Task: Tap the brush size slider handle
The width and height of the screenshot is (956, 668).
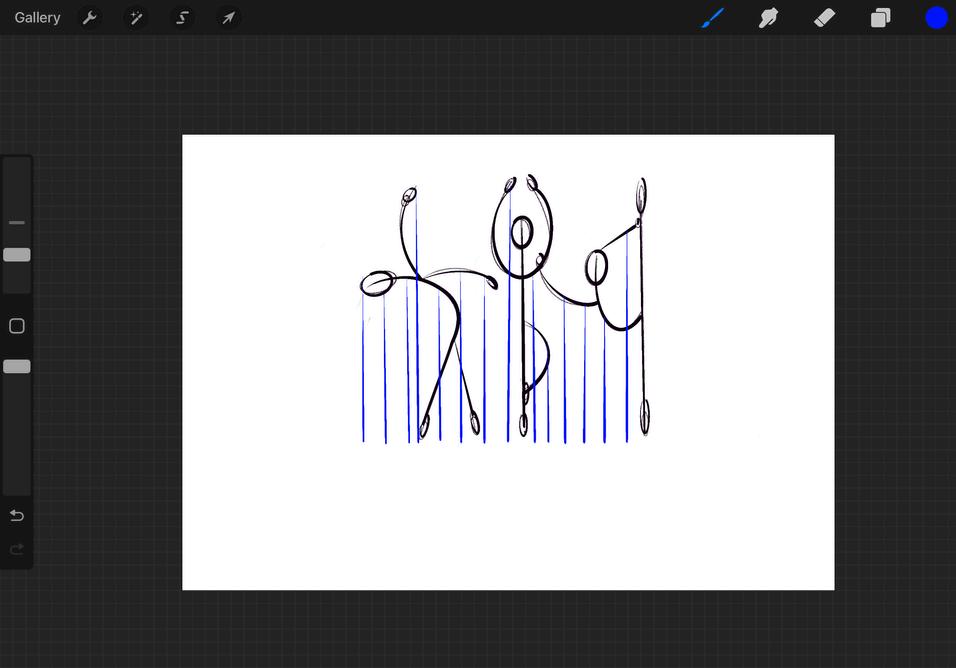Action: [16, 255]
